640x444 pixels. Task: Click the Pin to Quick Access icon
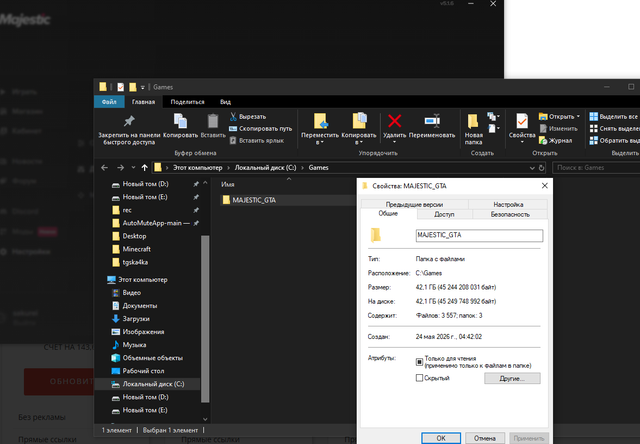click(x=129, y=121)
